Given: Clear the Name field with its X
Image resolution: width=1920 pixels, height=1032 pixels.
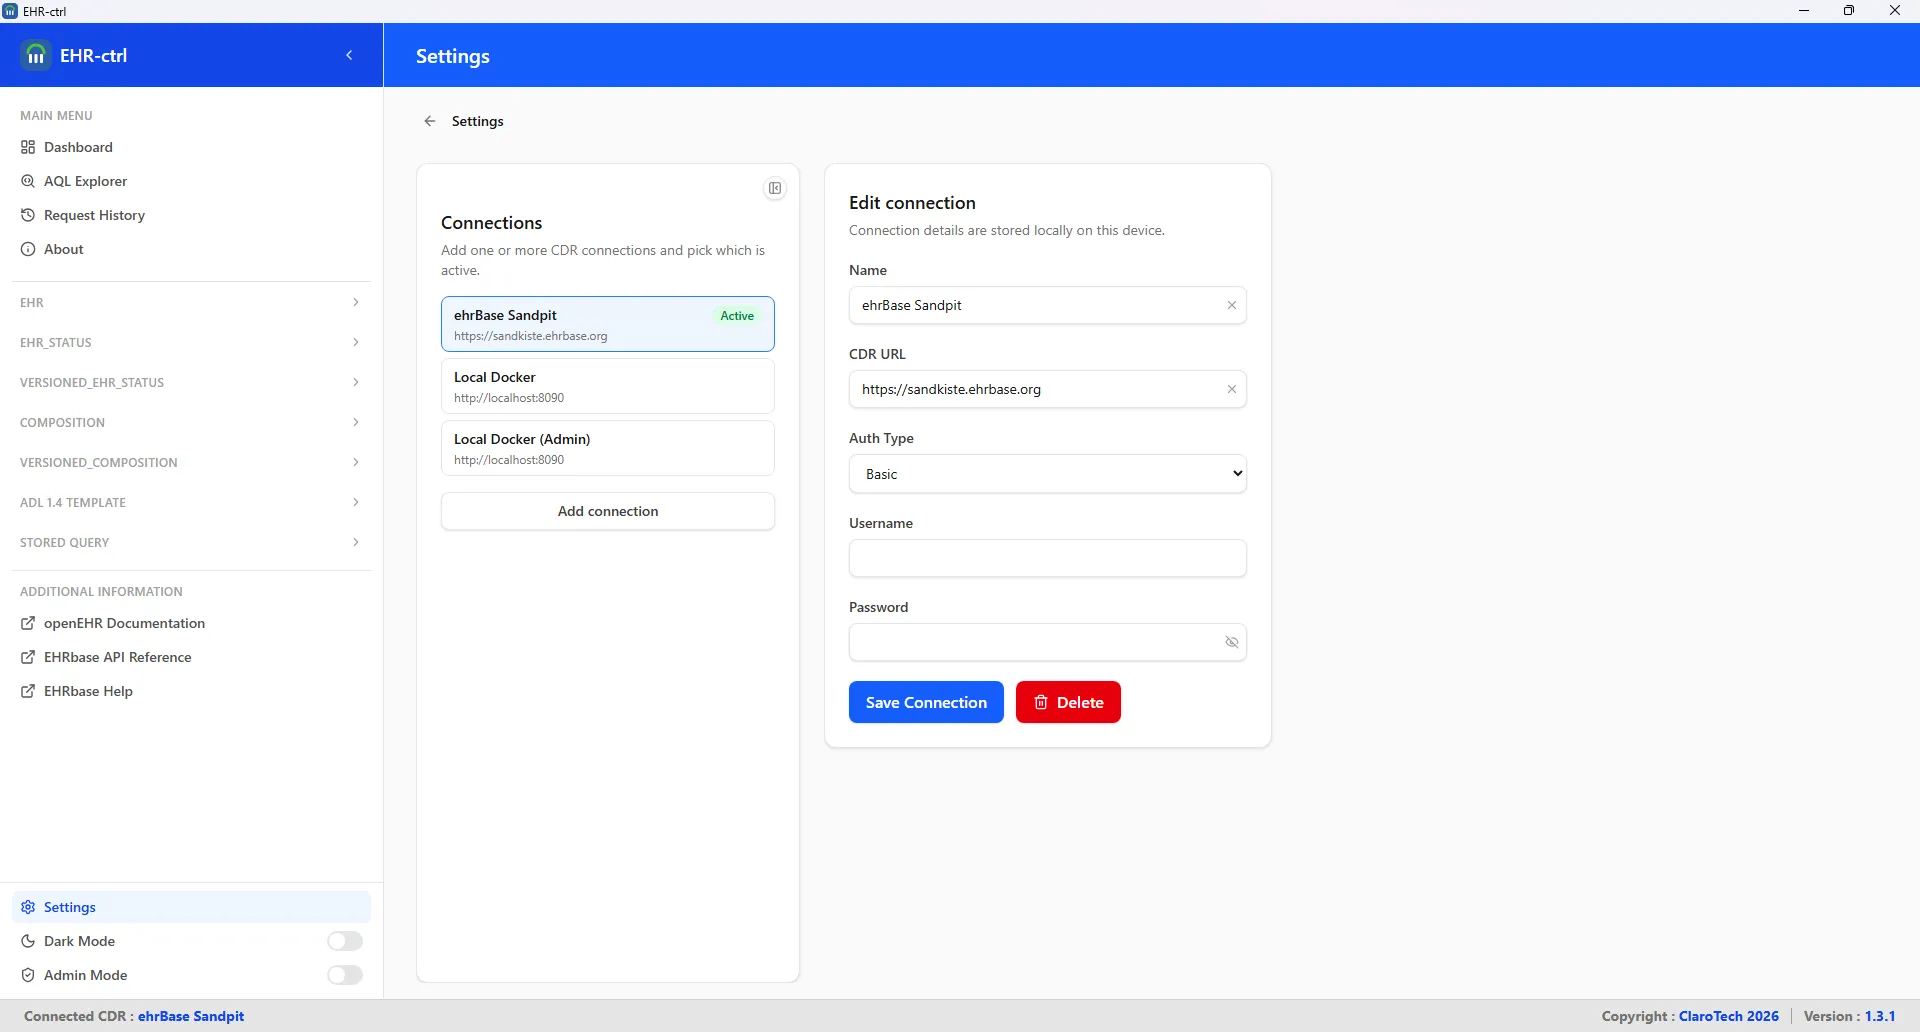Looking at the screenshot, I should (x=1232, y=305).
